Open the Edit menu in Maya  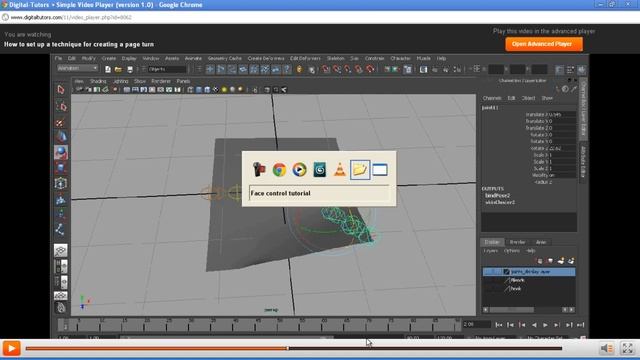point(71,58)
